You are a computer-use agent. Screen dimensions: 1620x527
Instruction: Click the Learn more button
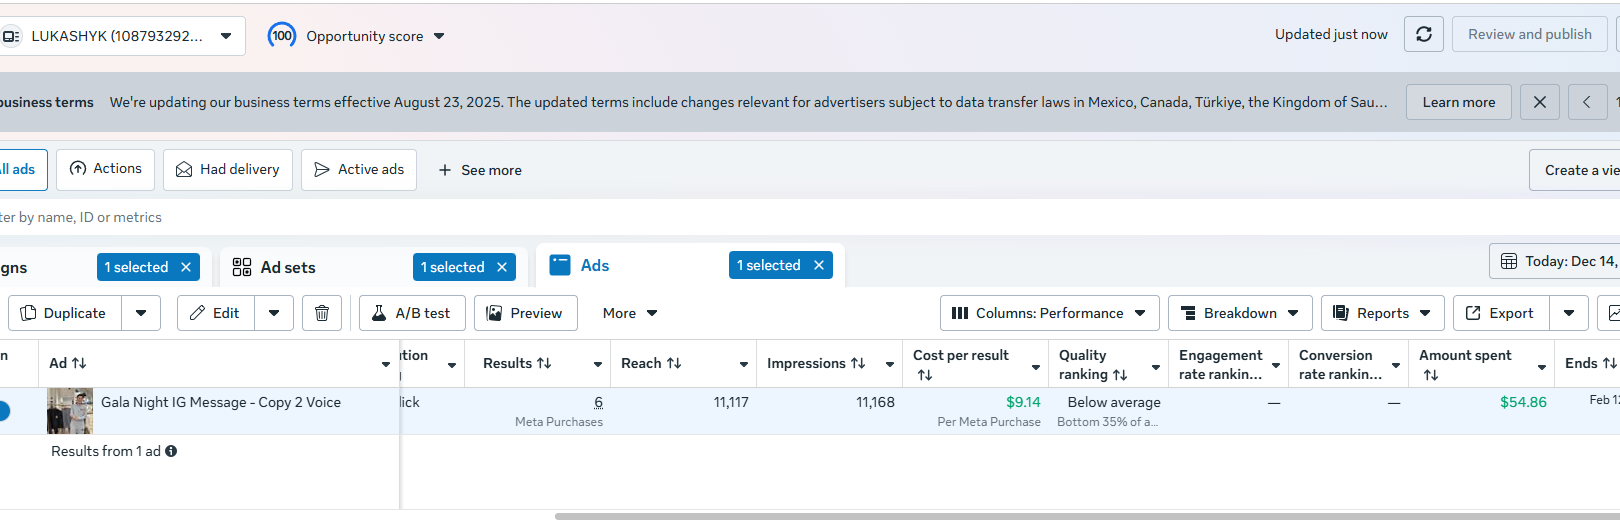(x=1458, y=102)
